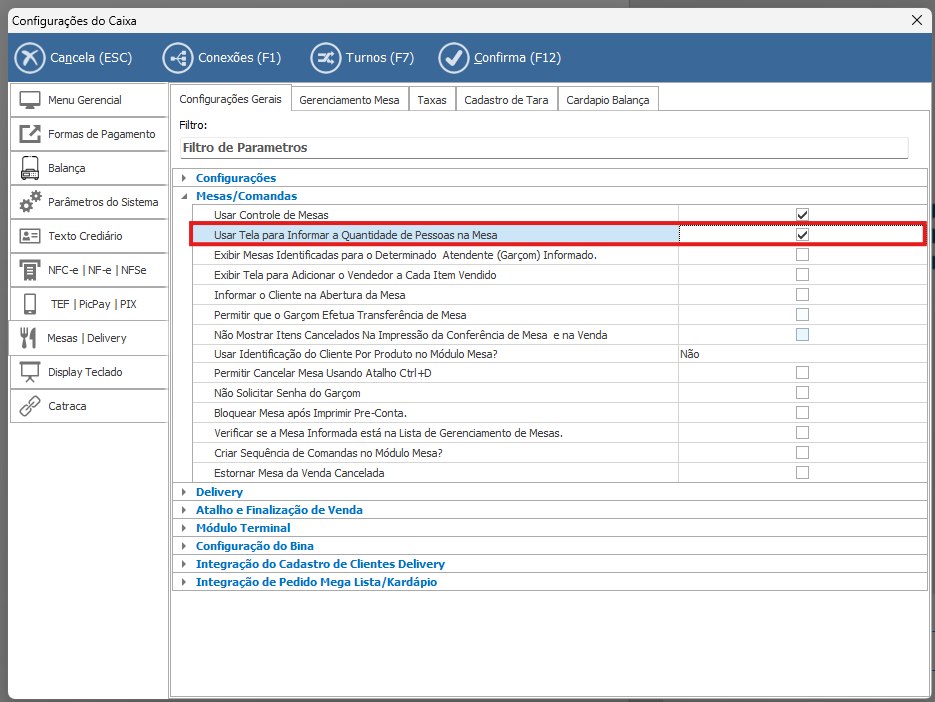The height and width of the screenshot is (702, 935).
Task: Switch to Gerenciamento Mesa tab
Action: 349,100
